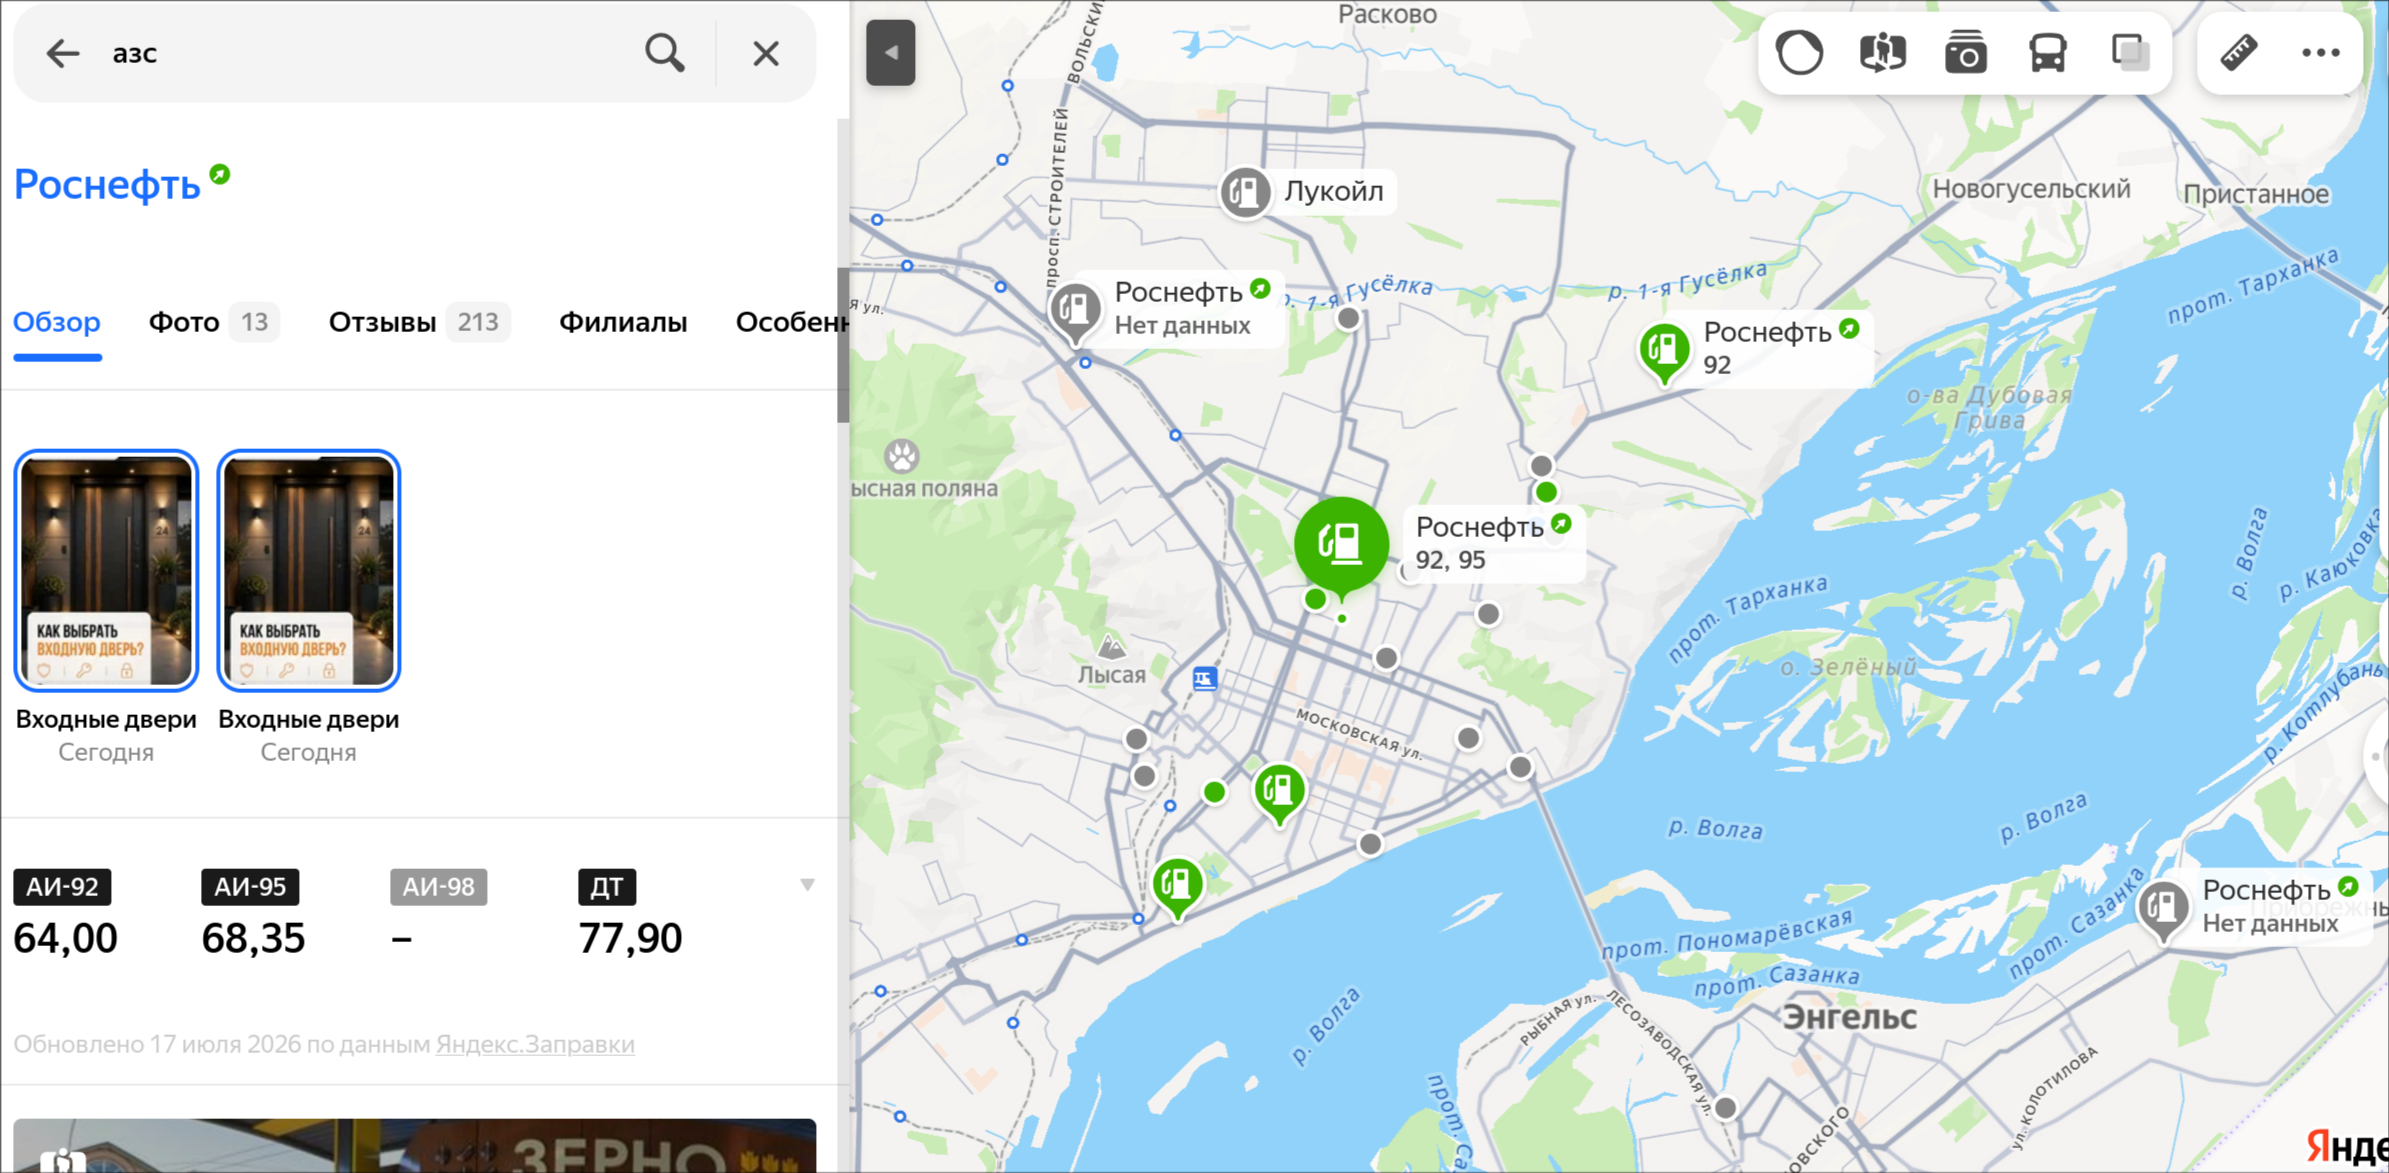Select the Роснефть marker near Строителей avenue

tap(1075, 310)
